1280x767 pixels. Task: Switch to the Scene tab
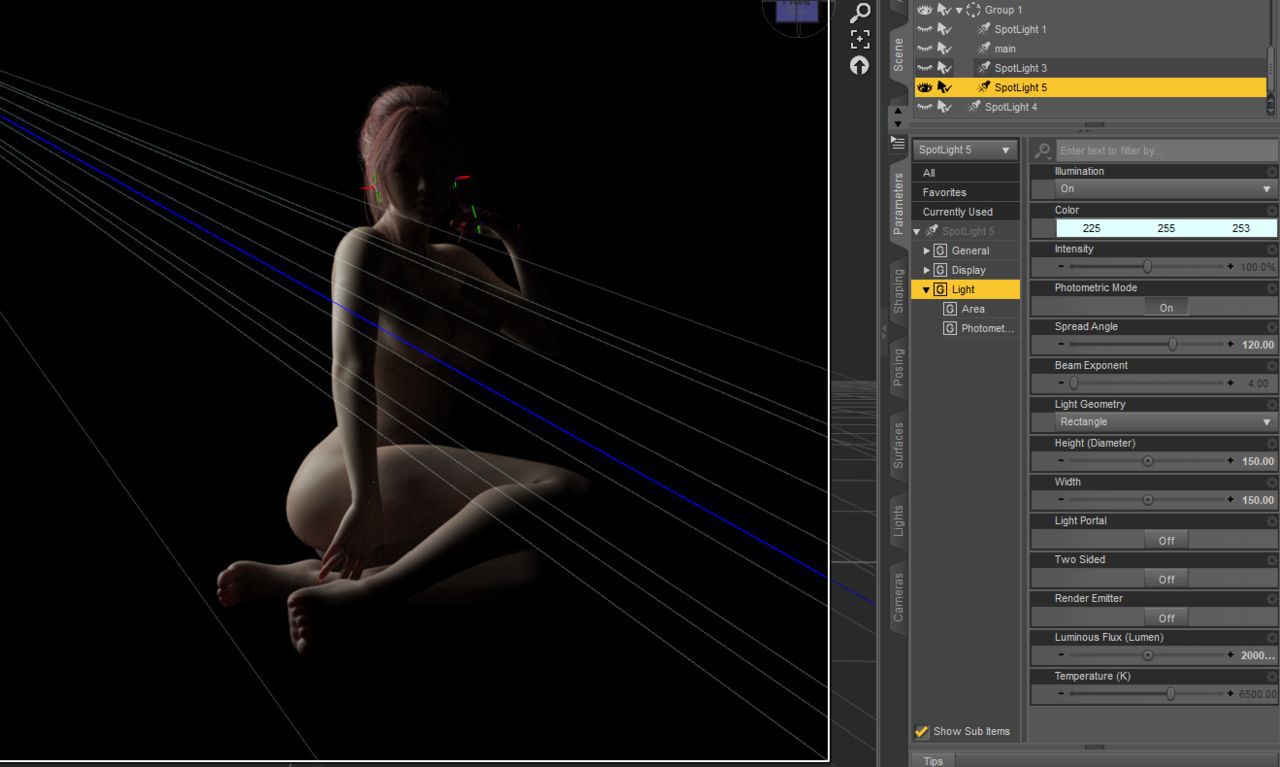pyautogui.click(x=898, y=53)
